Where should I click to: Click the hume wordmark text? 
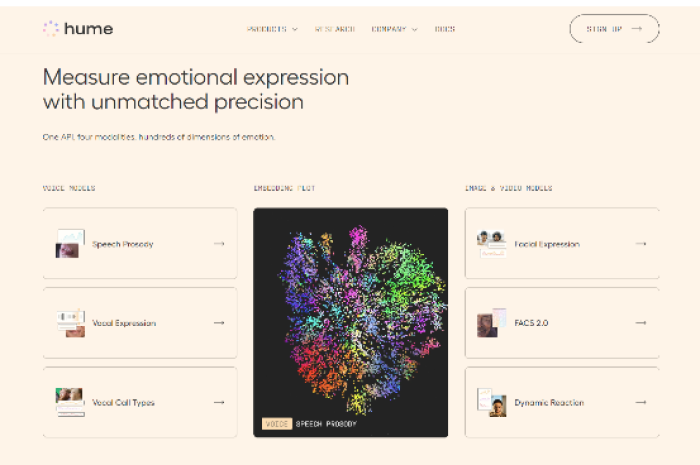pos(88,29)
